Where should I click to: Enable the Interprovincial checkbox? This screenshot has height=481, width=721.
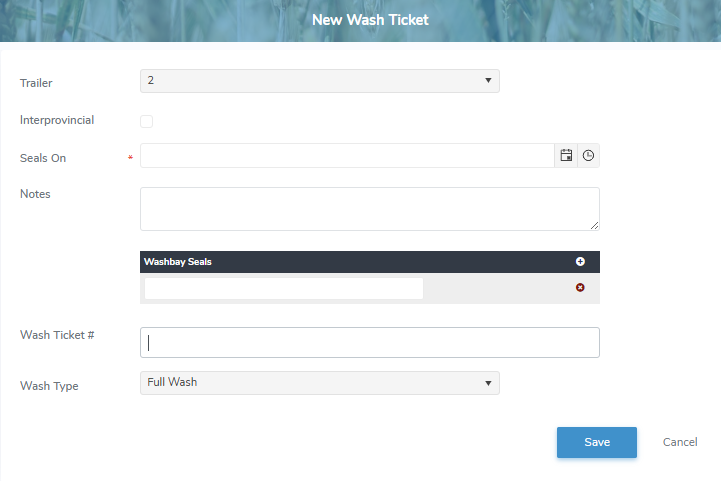[147, 121]
